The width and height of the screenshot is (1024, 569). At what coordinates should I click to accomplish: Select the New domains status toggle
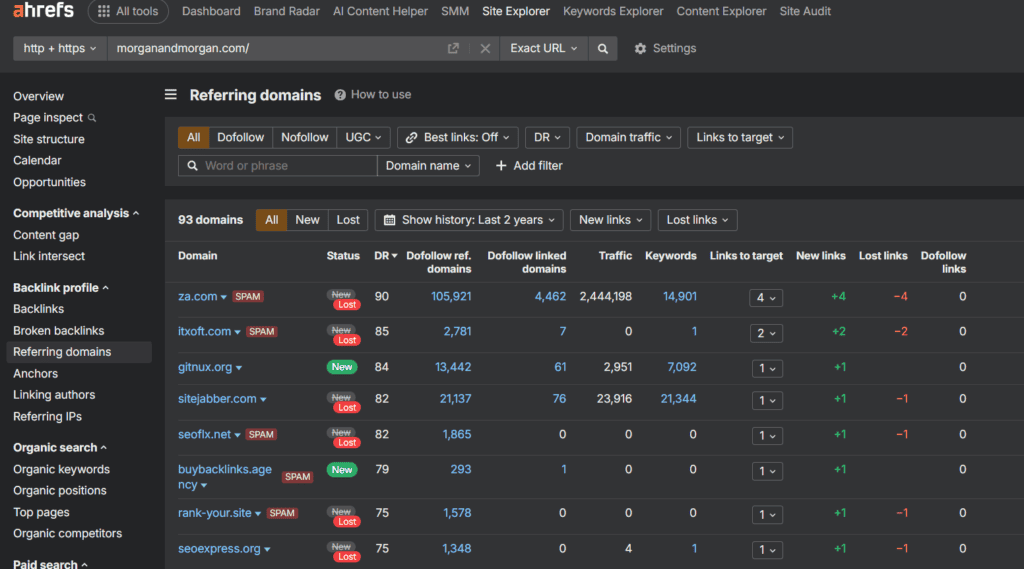(307, 220)
